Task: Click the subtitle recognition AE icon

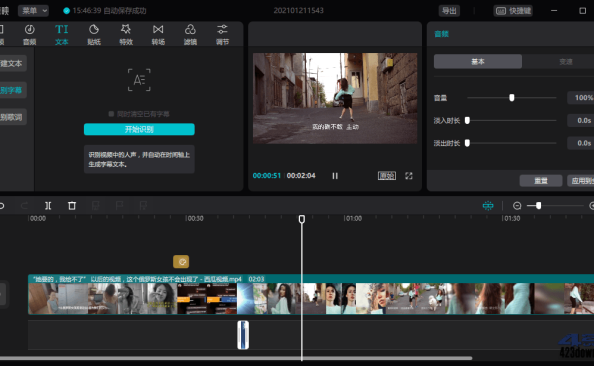Action: 139,80
